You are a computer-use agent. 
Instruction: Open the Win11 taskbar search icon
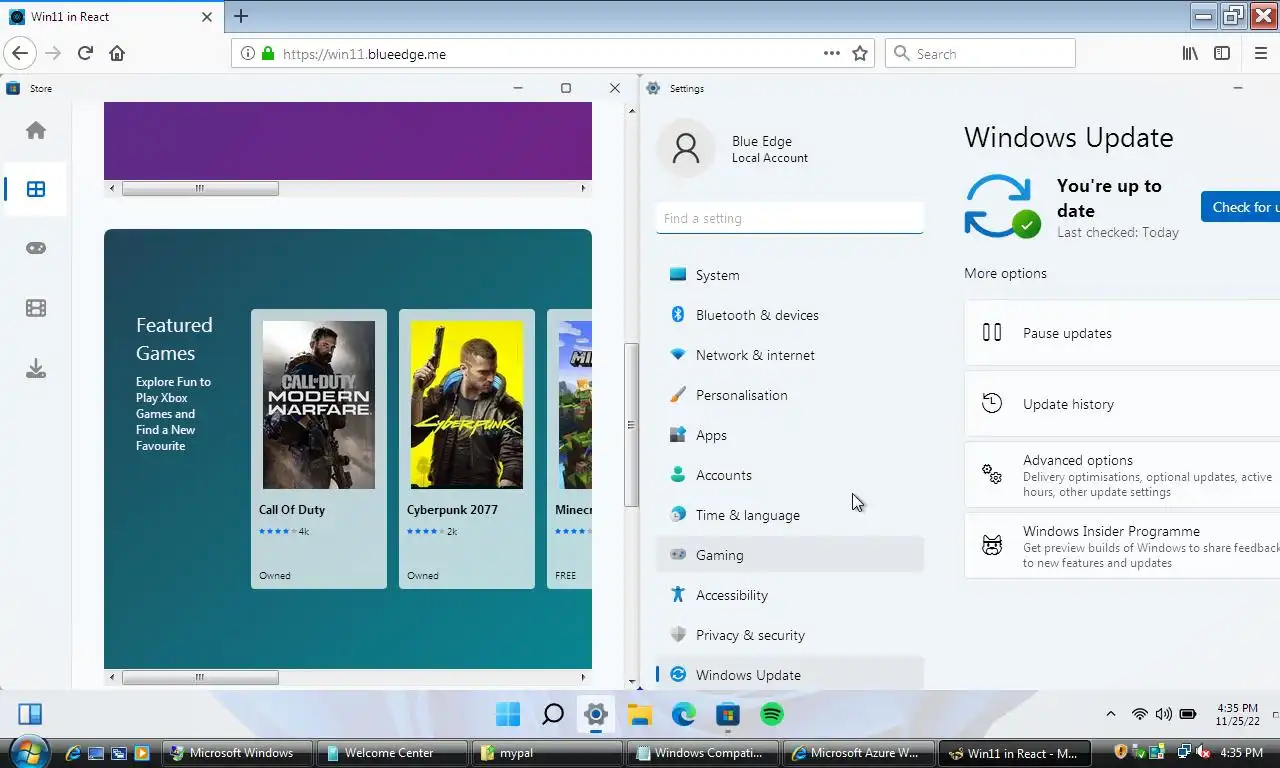pos(552,714)
